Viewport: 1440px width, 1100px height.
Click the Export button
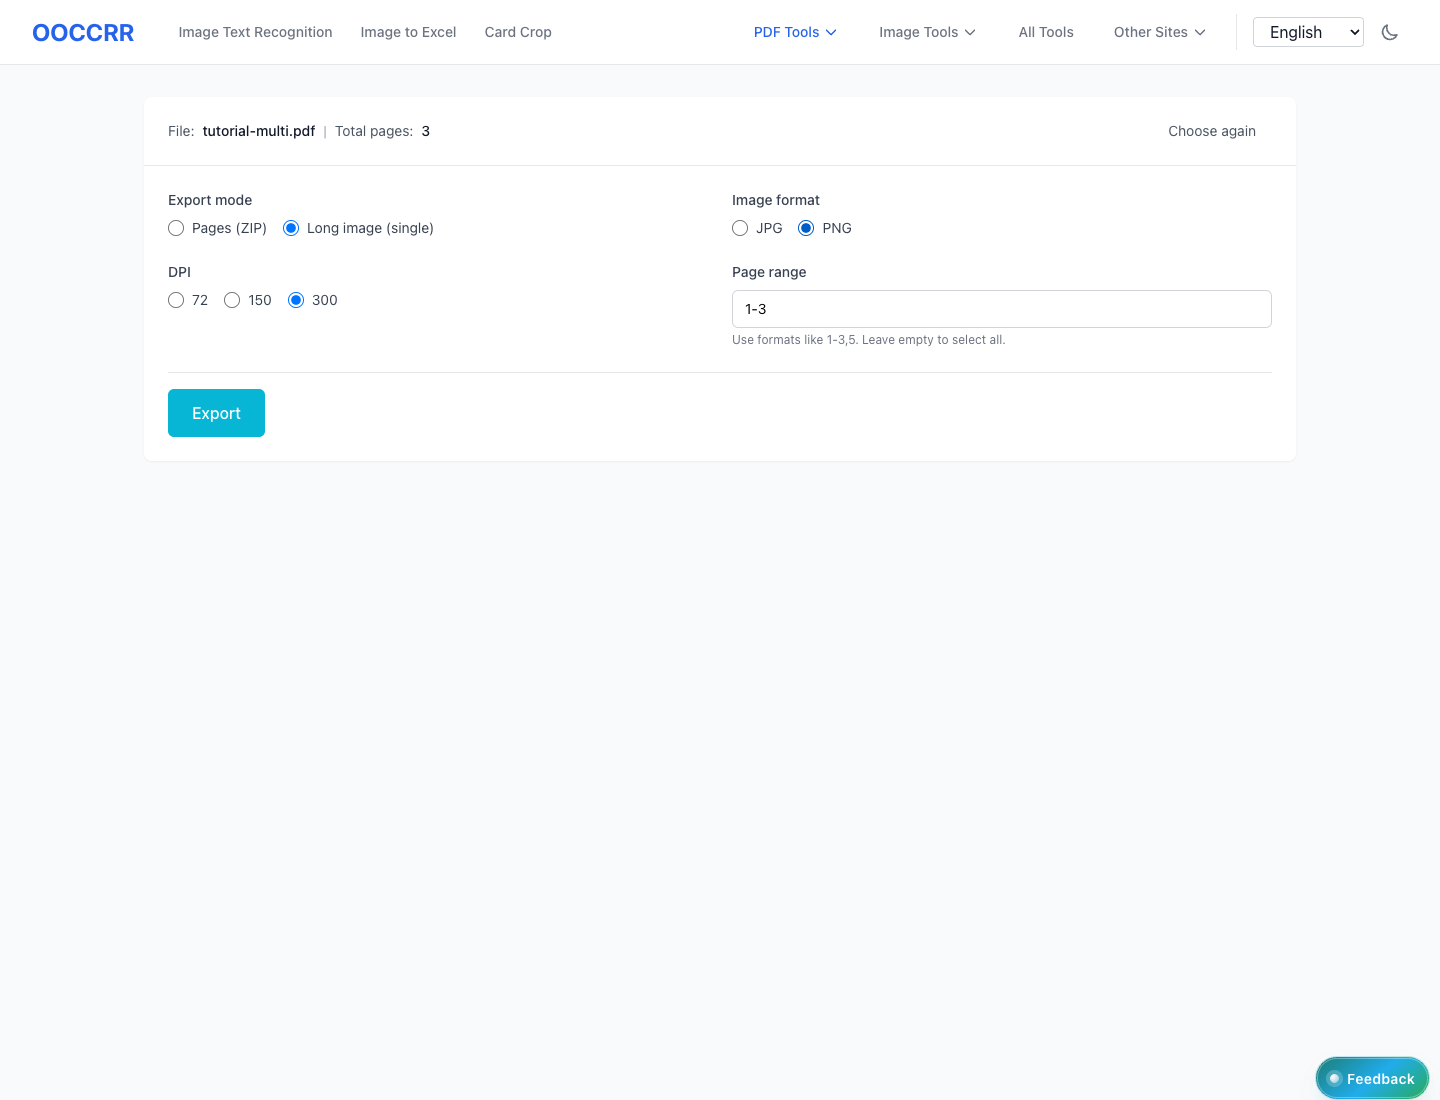pos(216,413)
